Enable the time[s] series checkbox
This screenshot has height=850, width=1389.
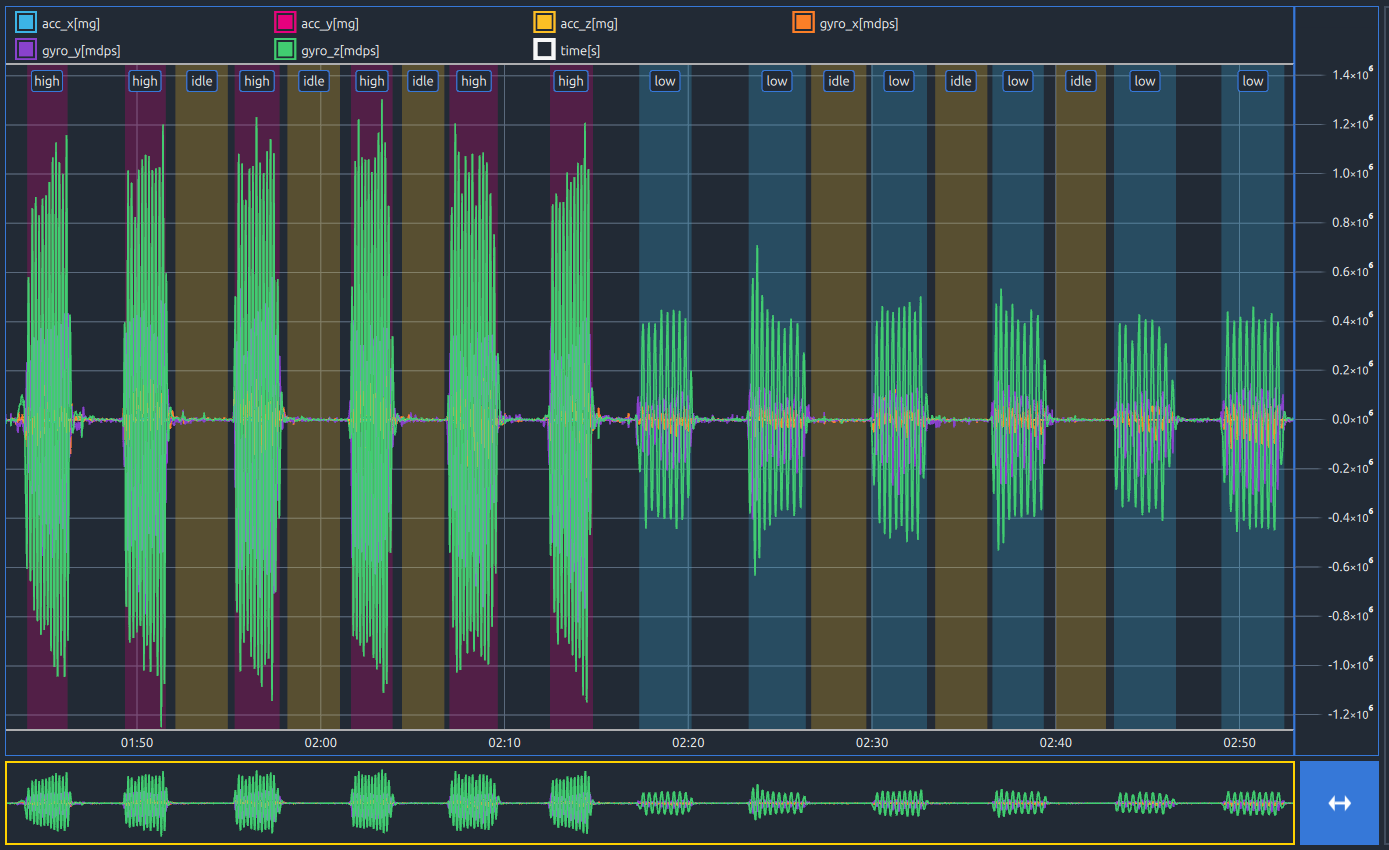544,49
